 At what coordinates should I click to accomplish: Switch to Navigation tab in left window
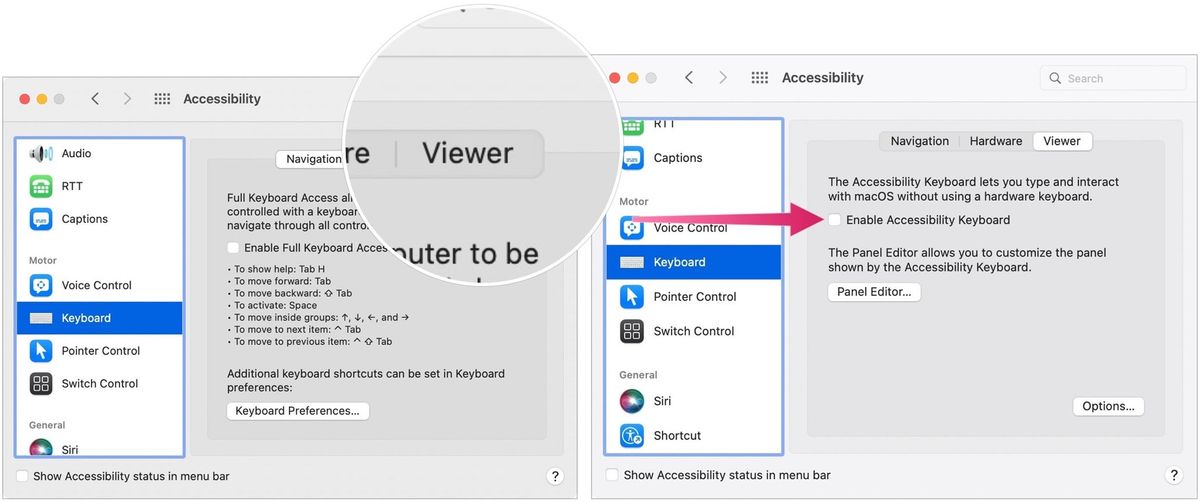pos(312,159)
